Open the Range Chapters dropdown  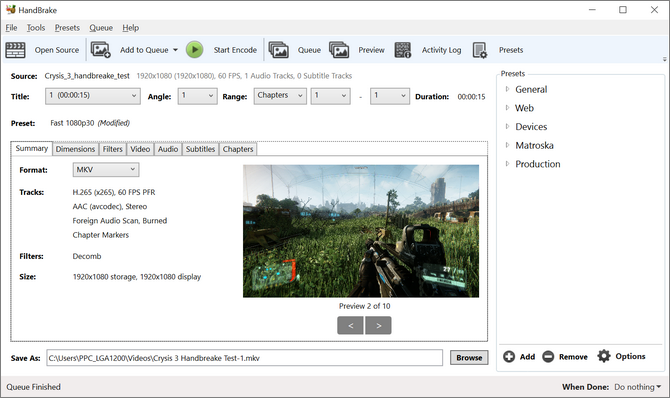point(280,96)
